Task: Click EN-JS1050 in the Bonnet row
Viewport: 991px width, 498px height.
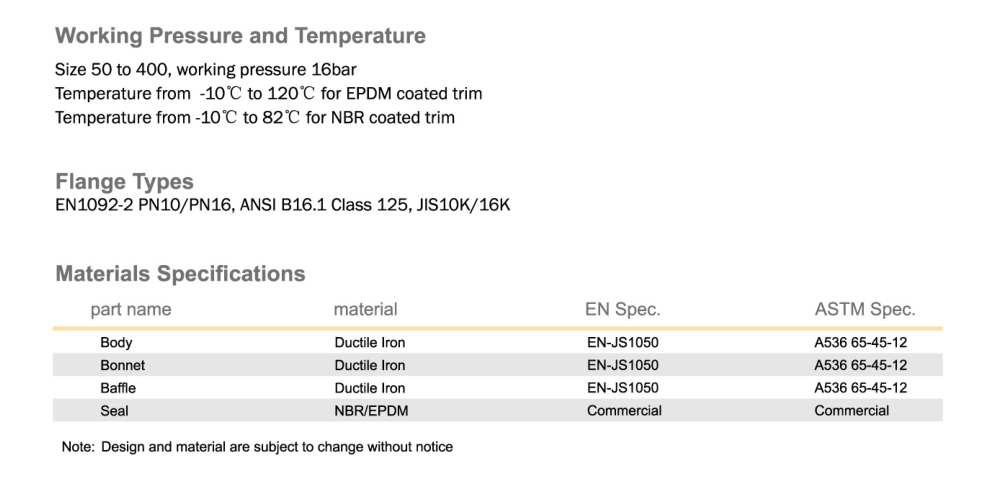Action: [622, 365]
